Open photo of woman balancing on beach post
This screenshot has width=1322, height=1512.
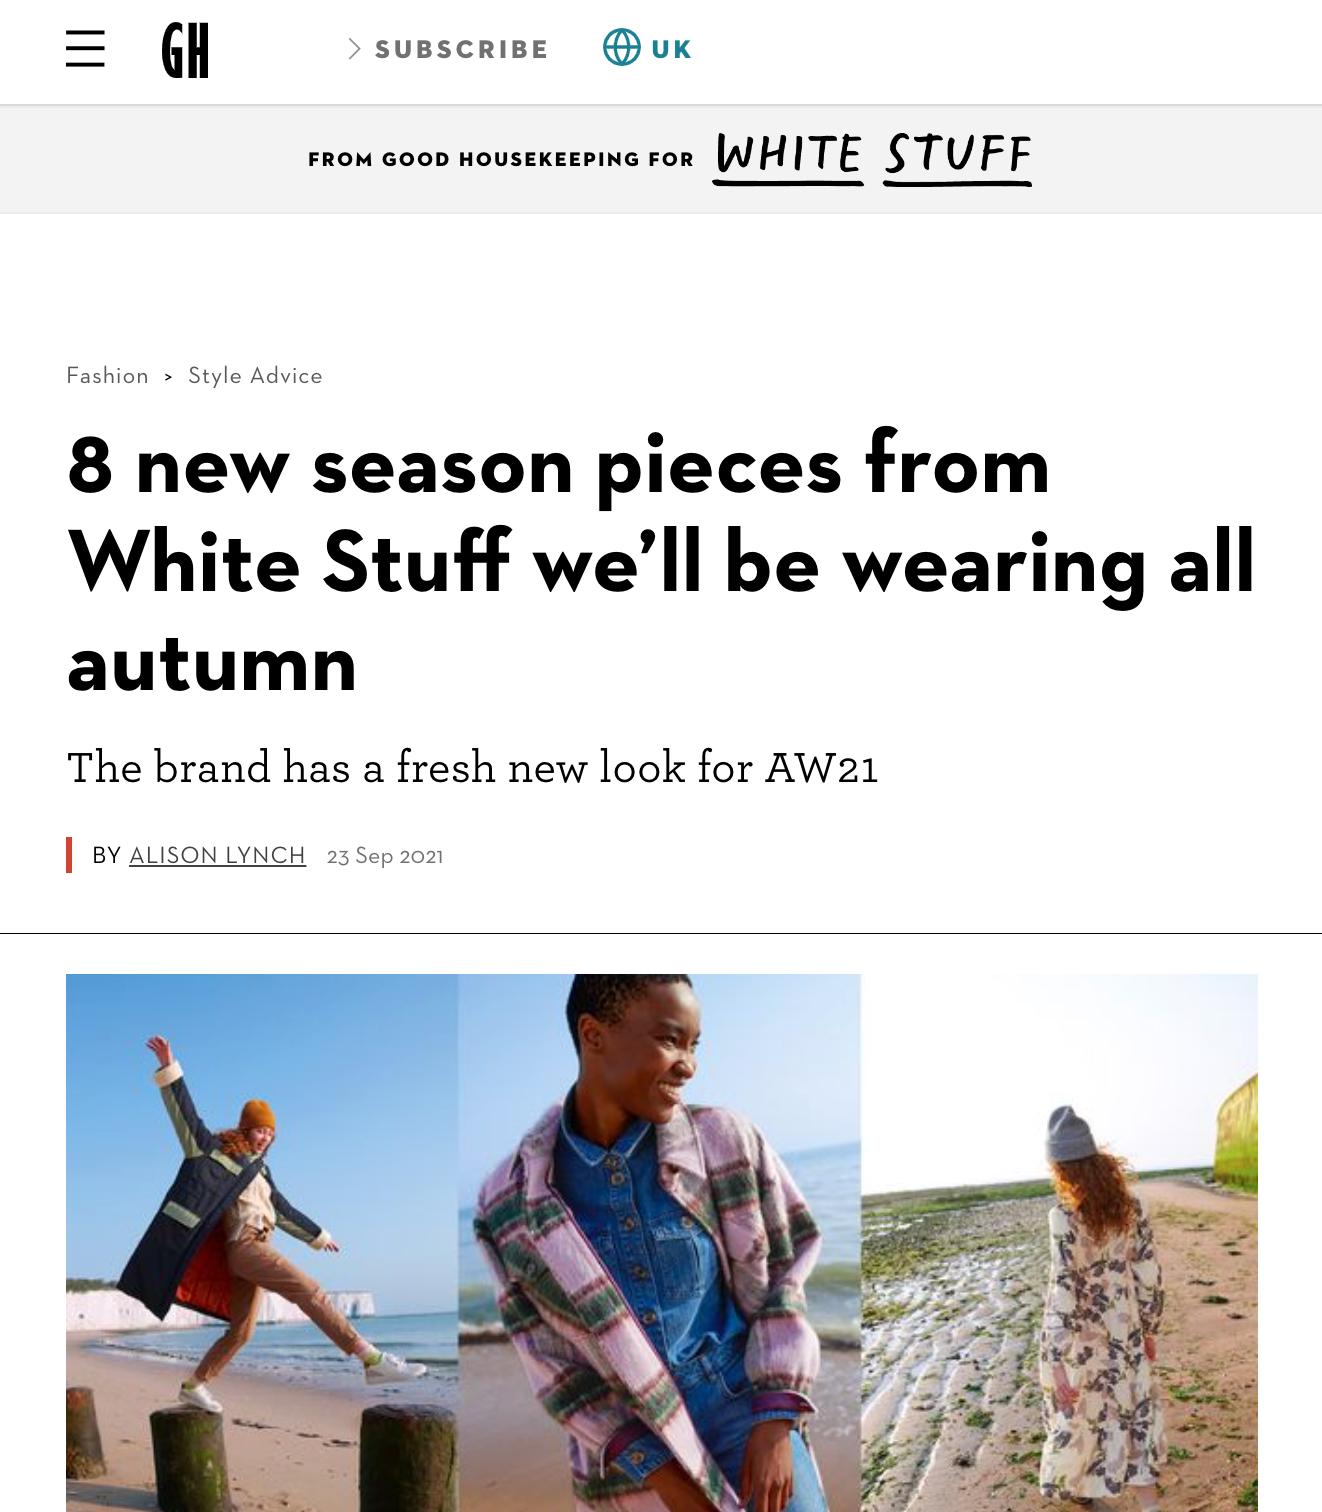tap(262, 1243)
